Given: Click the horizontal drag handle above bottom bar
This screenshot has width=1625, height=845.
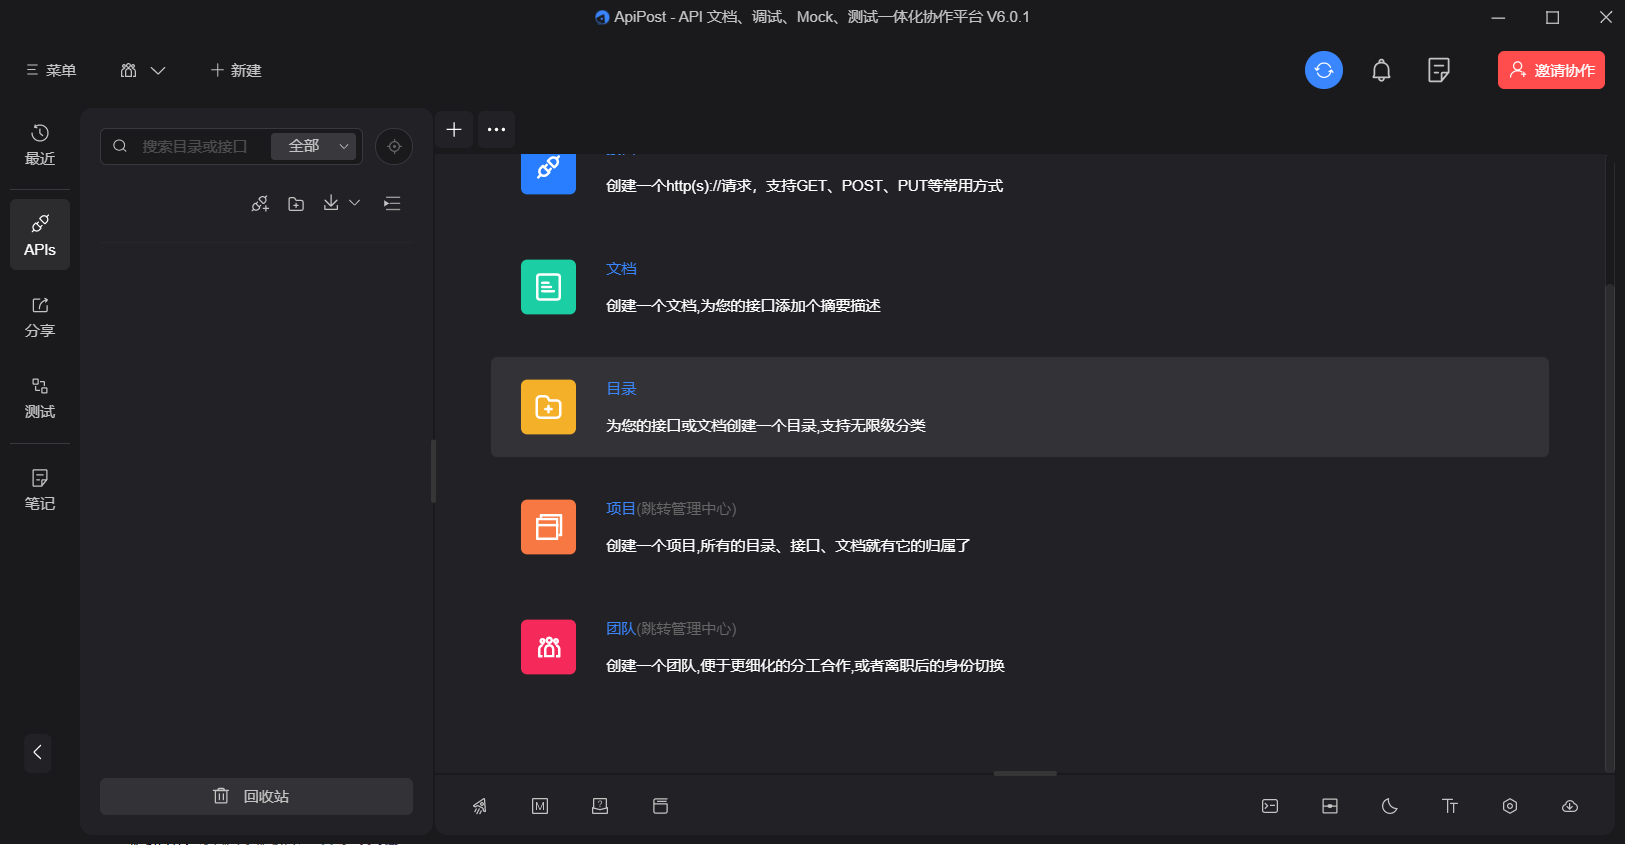Looking at the screenshot, I should (1025, 773).
